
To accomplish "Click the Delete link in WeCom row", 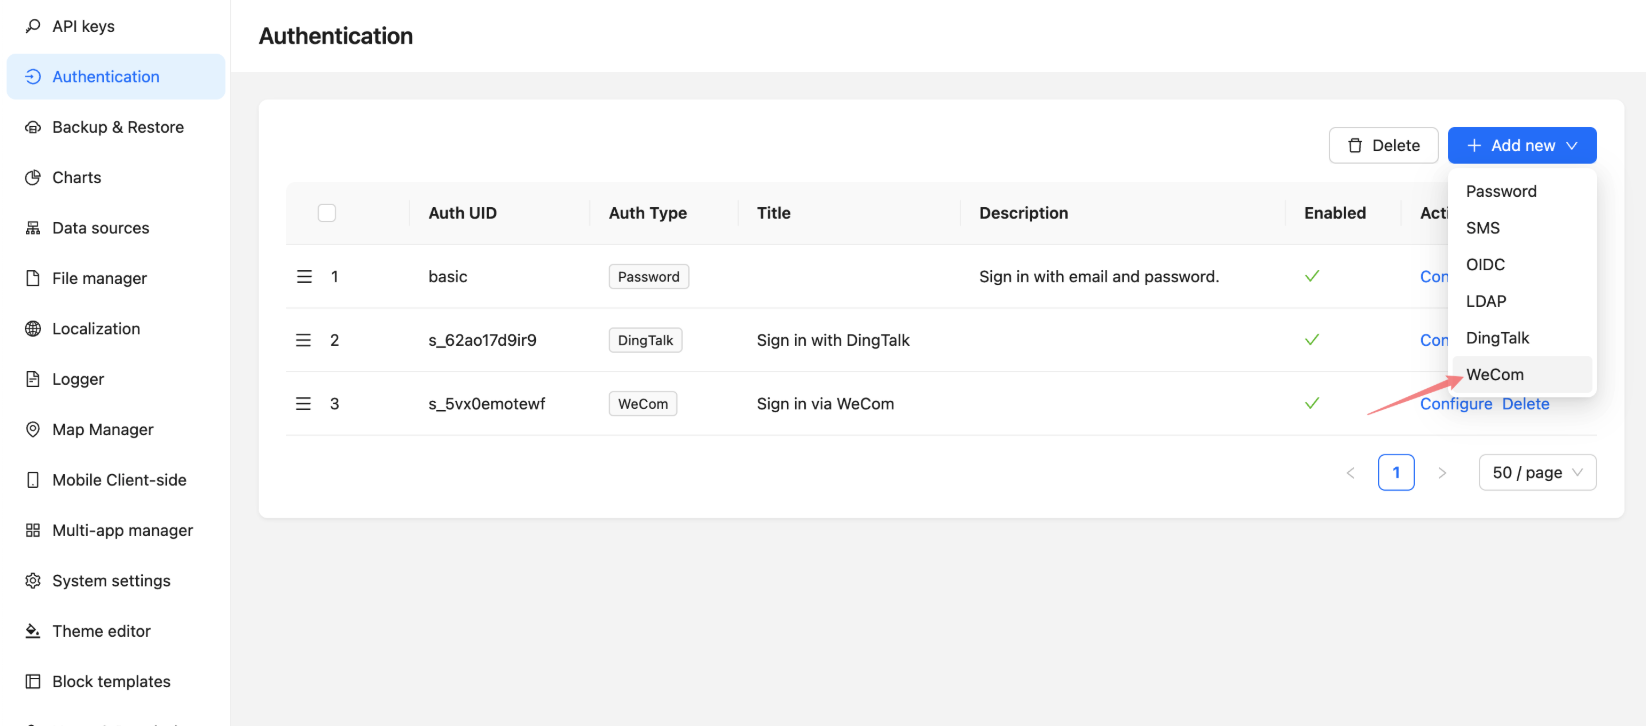I will coord(1525,405).
